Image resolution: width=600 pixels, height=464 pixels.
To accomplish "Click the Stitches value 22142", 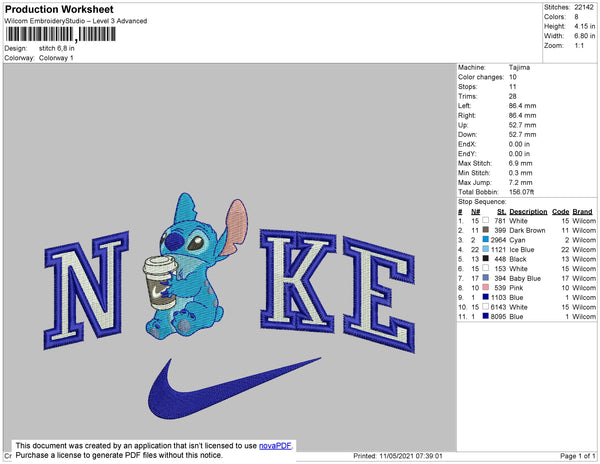I will 584,7.
